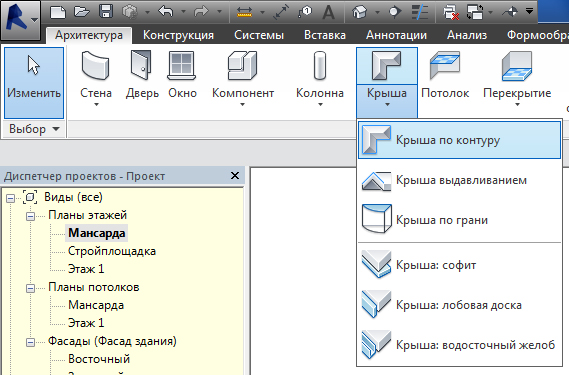Switch to the Системы ribbon tab
The width and height of the screenshot is (569, 375).
(259, 35)
